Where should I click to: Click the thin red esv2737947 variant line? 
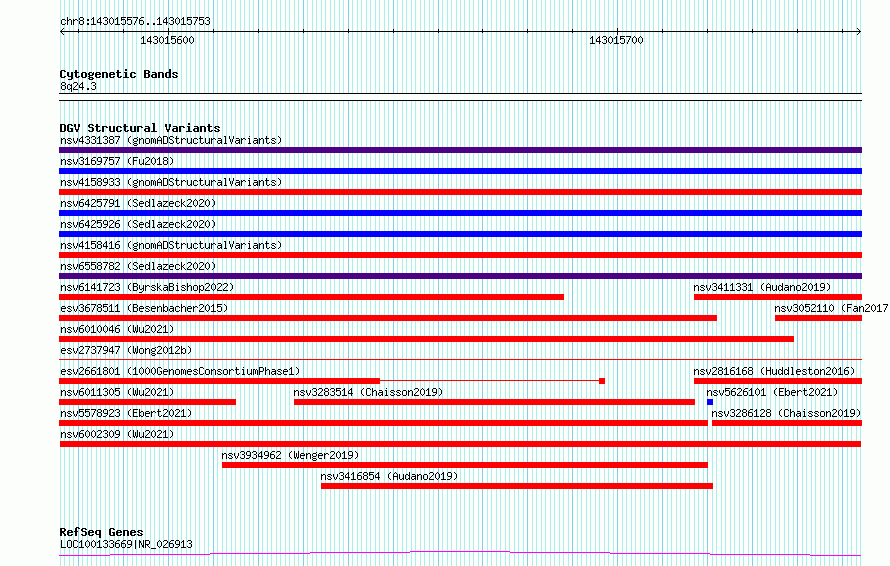pos(460,359)
